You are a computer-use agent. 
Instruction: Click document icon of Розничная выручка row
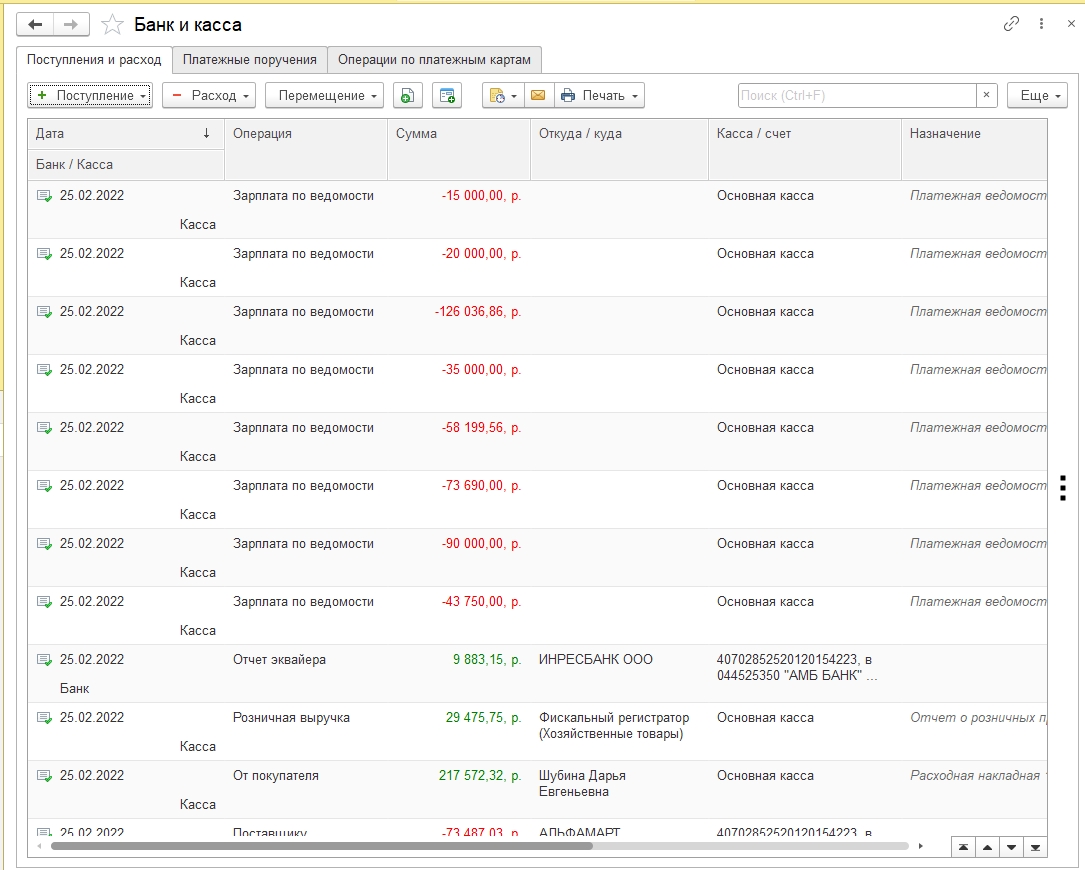click(x=44, y=718)
